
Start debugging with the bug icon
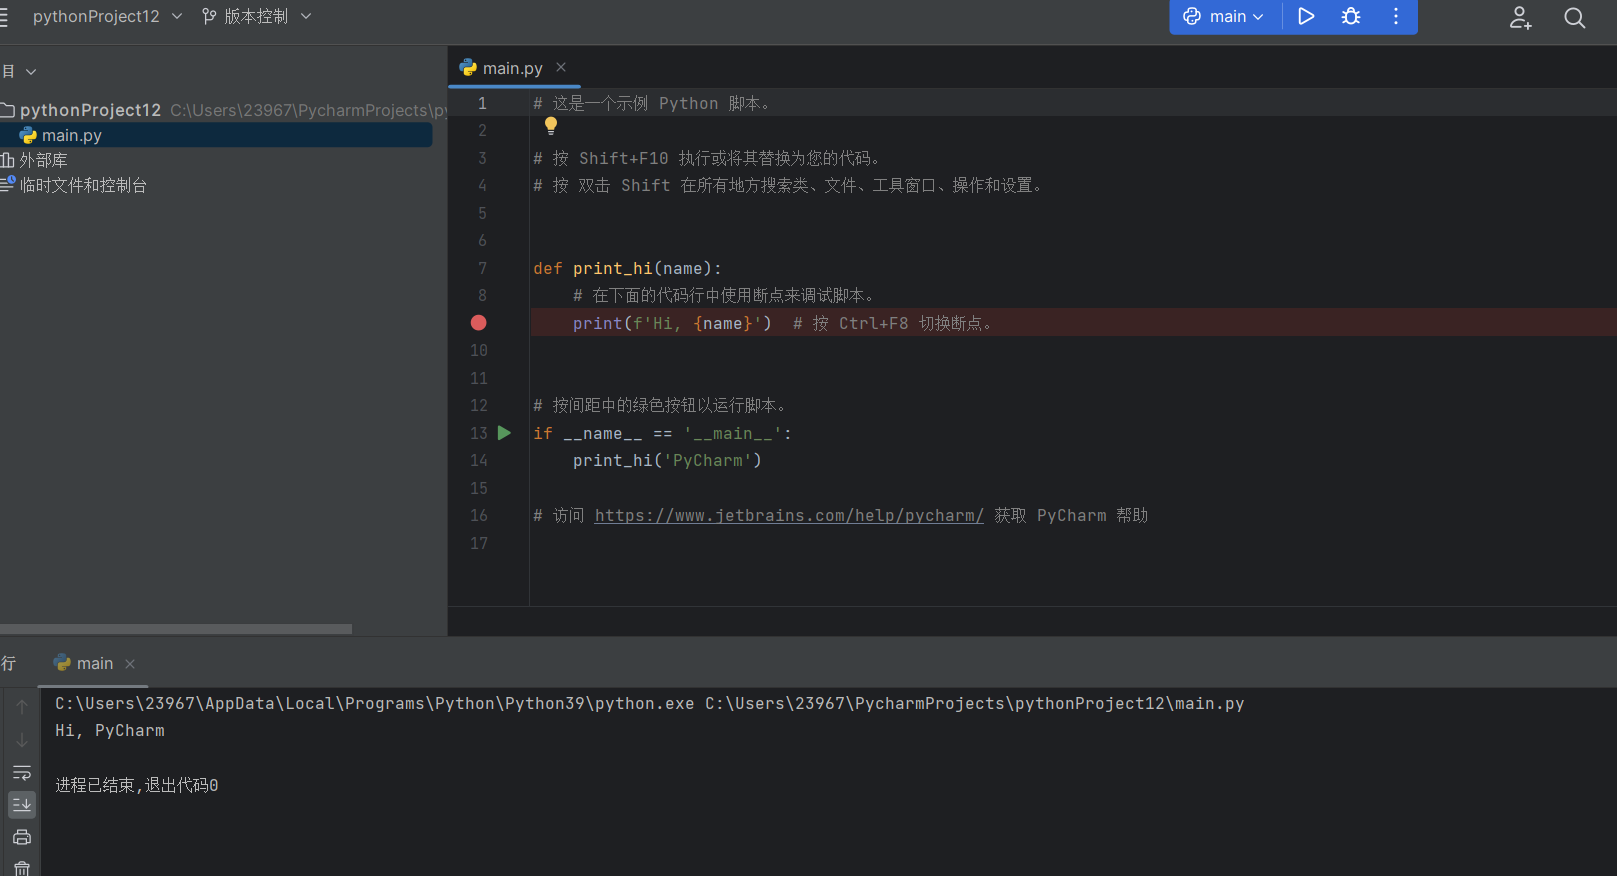(x=1351, y=16)
